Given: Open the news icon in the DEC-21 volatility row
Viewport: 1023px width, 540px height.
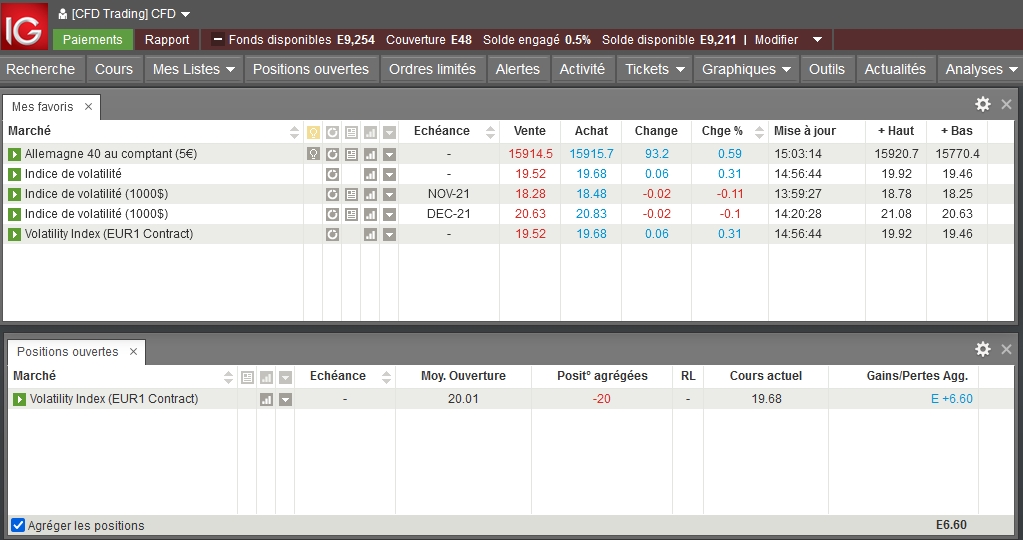Looking at the screenshot, I should click(351, 214).
